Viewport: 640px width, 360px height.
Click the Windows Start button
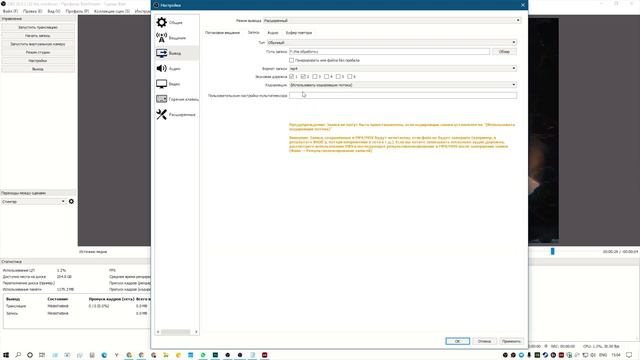pyautogui.click(x=6, y=355)
